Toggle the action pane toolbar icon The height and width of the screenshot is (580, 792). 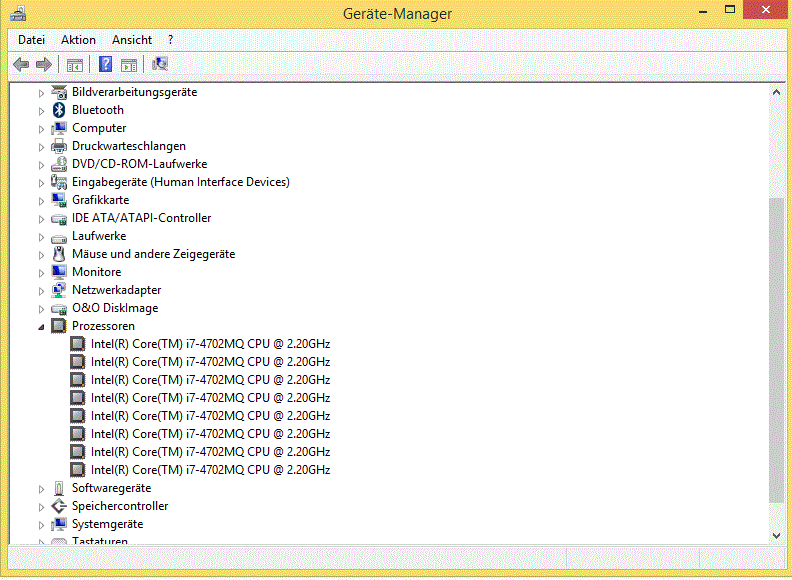pos(129,65)
